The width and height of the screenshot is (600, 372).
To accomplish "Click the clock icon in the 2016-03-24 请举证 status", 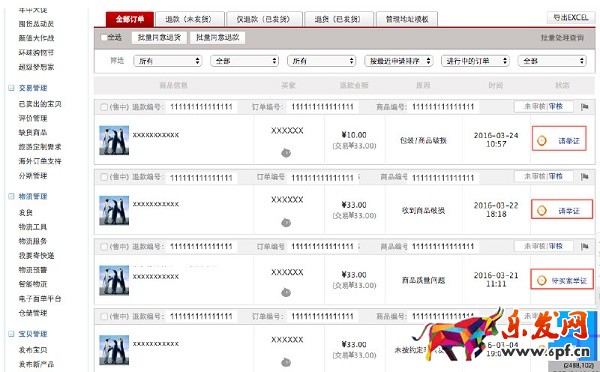I will tap(541, 141).
